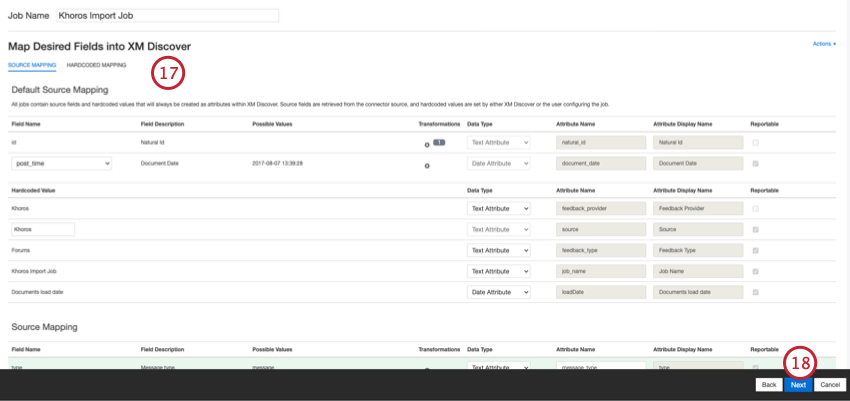Click the Natural Id display name field
The height and width of the screenshot is (401, 850).
point(698,143)
